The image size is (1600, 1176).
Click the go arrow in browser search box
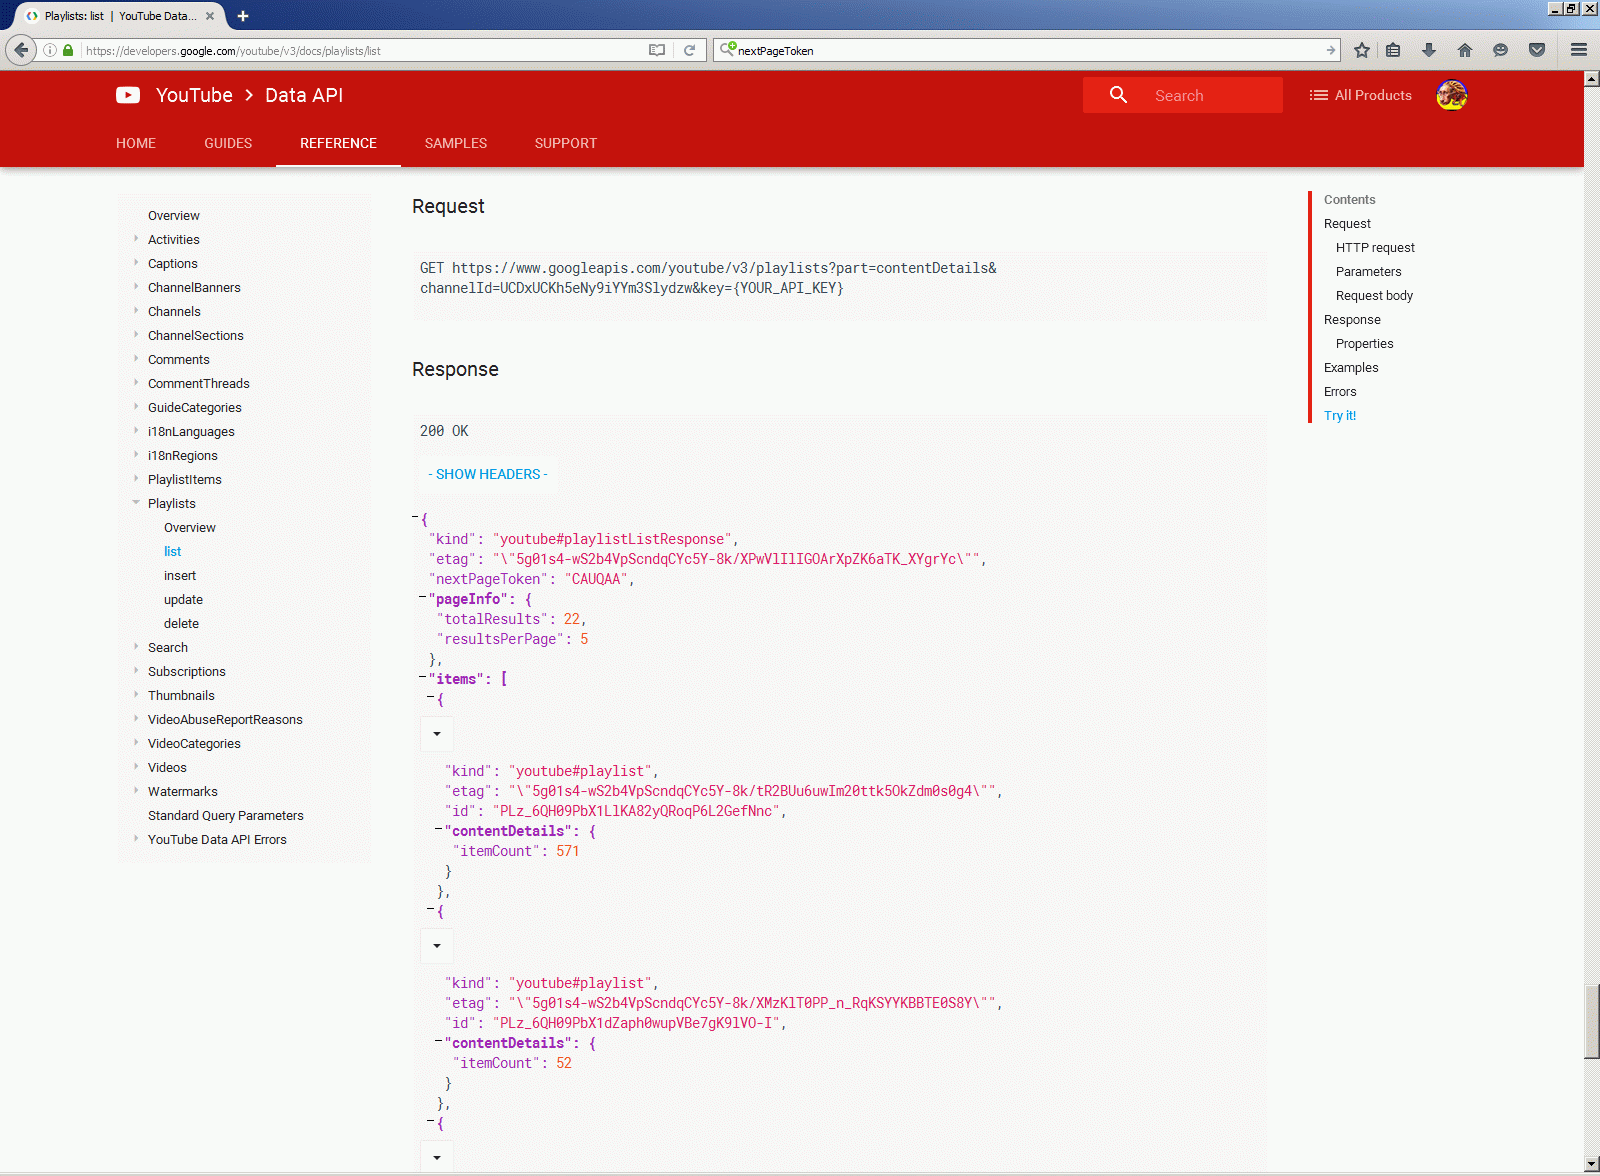[1330, 50]
